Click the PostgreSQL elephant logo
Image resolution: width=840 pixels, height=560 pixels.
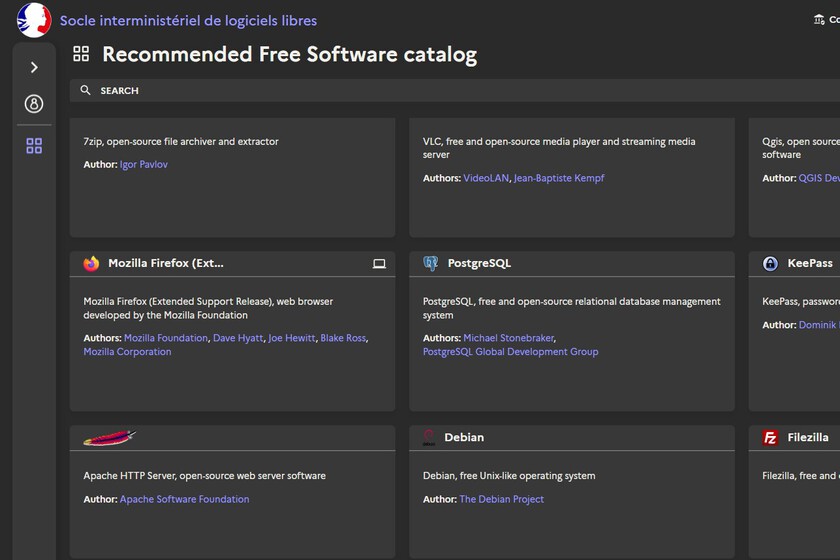[x=431, y=264]
